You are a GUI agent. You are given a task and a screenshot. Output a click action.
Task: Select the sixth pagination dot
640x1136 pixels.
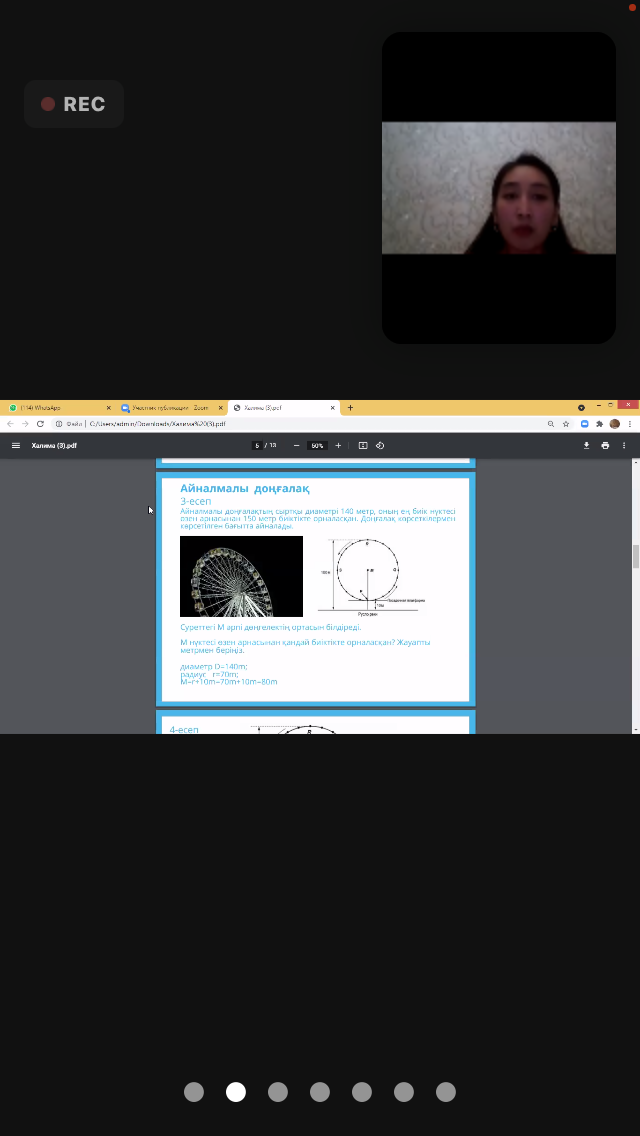coord(404,1092)
